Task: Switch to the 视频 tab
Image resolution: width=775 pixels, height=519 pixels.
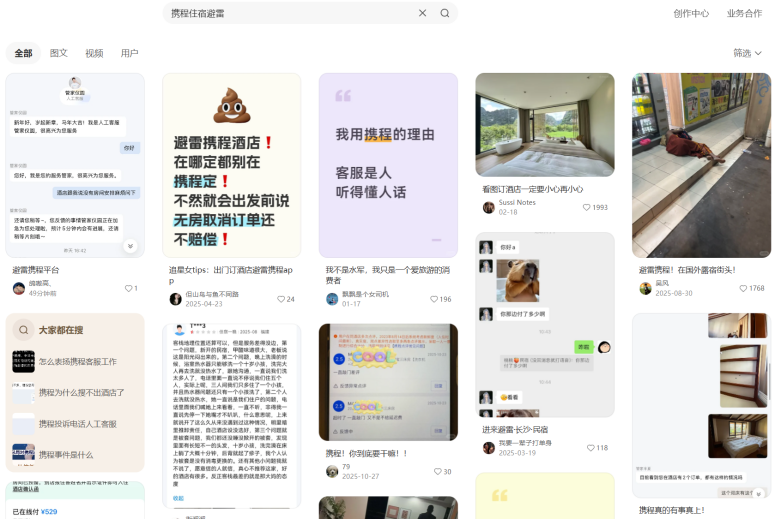Action: point(94,53)
